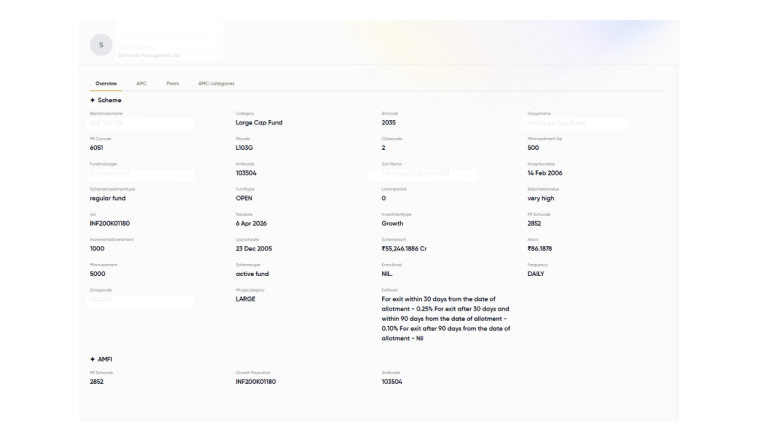Select the Schemetype value "active fund"
768x432 pixels.
(x=252, y=274)
